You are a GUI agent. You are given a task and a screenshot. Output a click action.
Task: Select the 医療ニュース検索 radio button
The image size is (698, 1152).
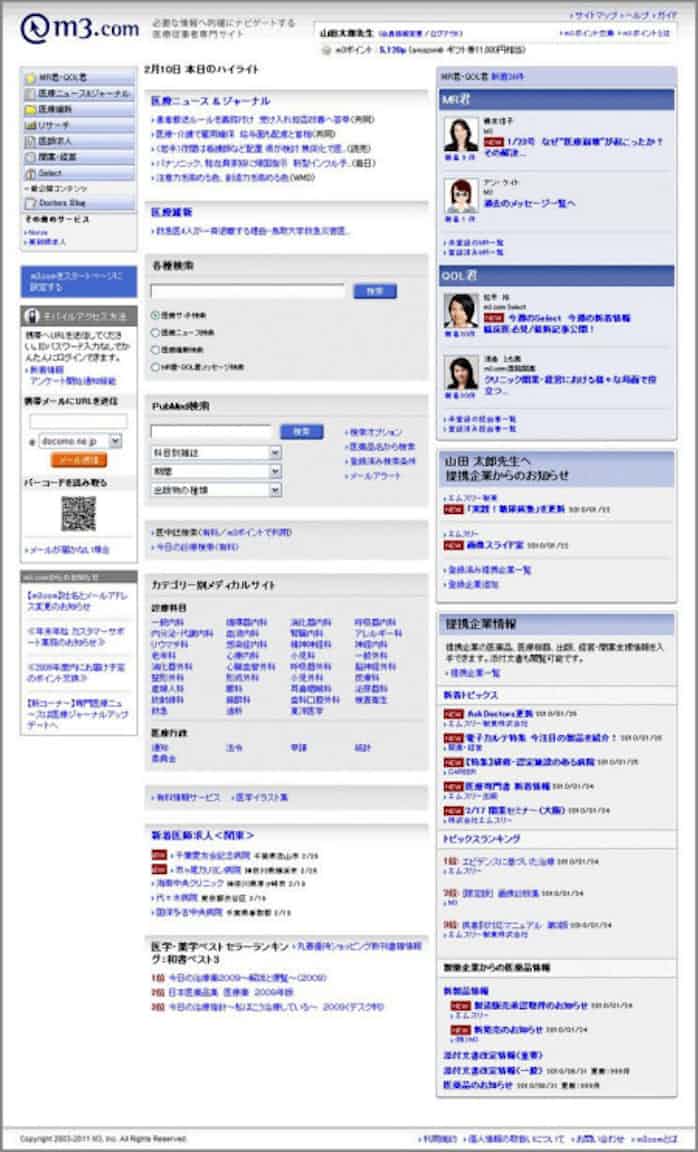tap(155, 332)
